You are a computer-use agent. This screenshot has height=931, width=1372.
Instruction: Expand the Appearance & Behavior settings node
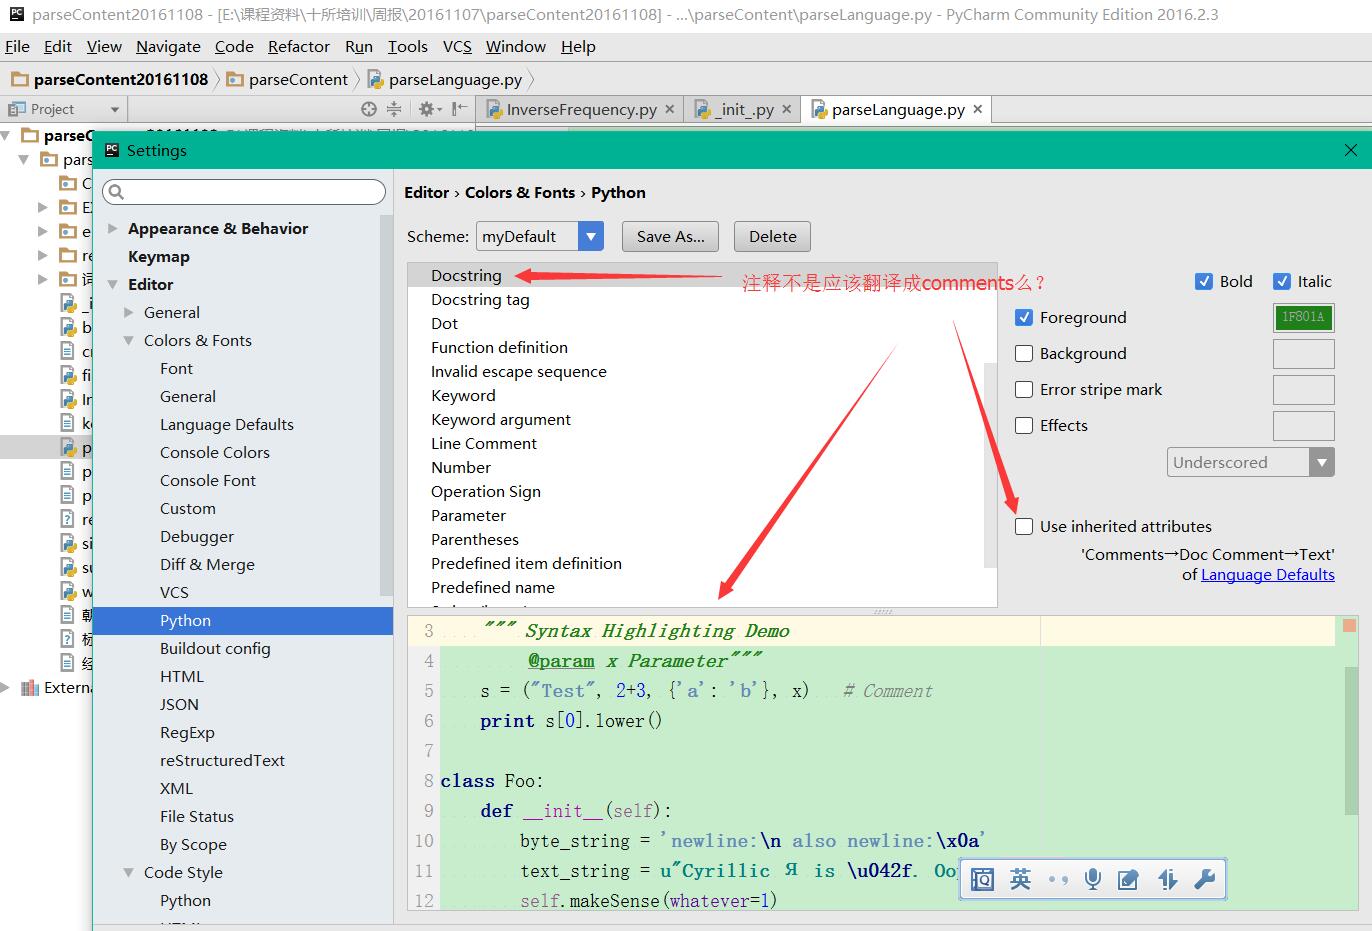[x=113, y=229]
